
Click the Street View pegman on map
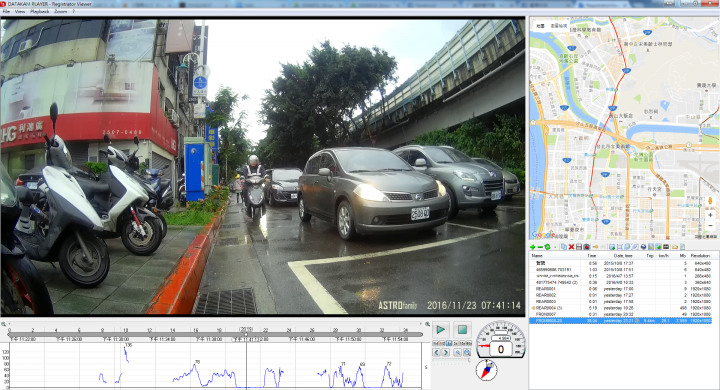tap(710, 201)
